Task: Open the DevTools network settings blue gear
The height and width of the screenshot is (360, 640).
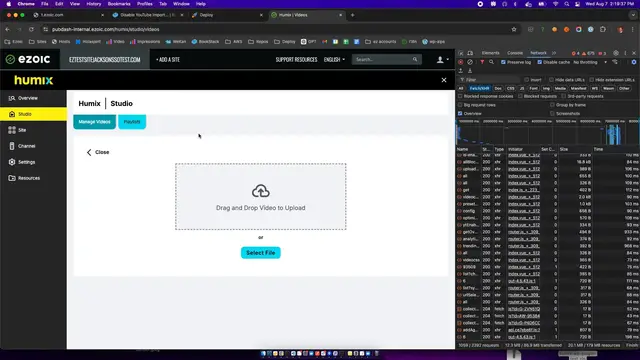Action: pos(634,62)
